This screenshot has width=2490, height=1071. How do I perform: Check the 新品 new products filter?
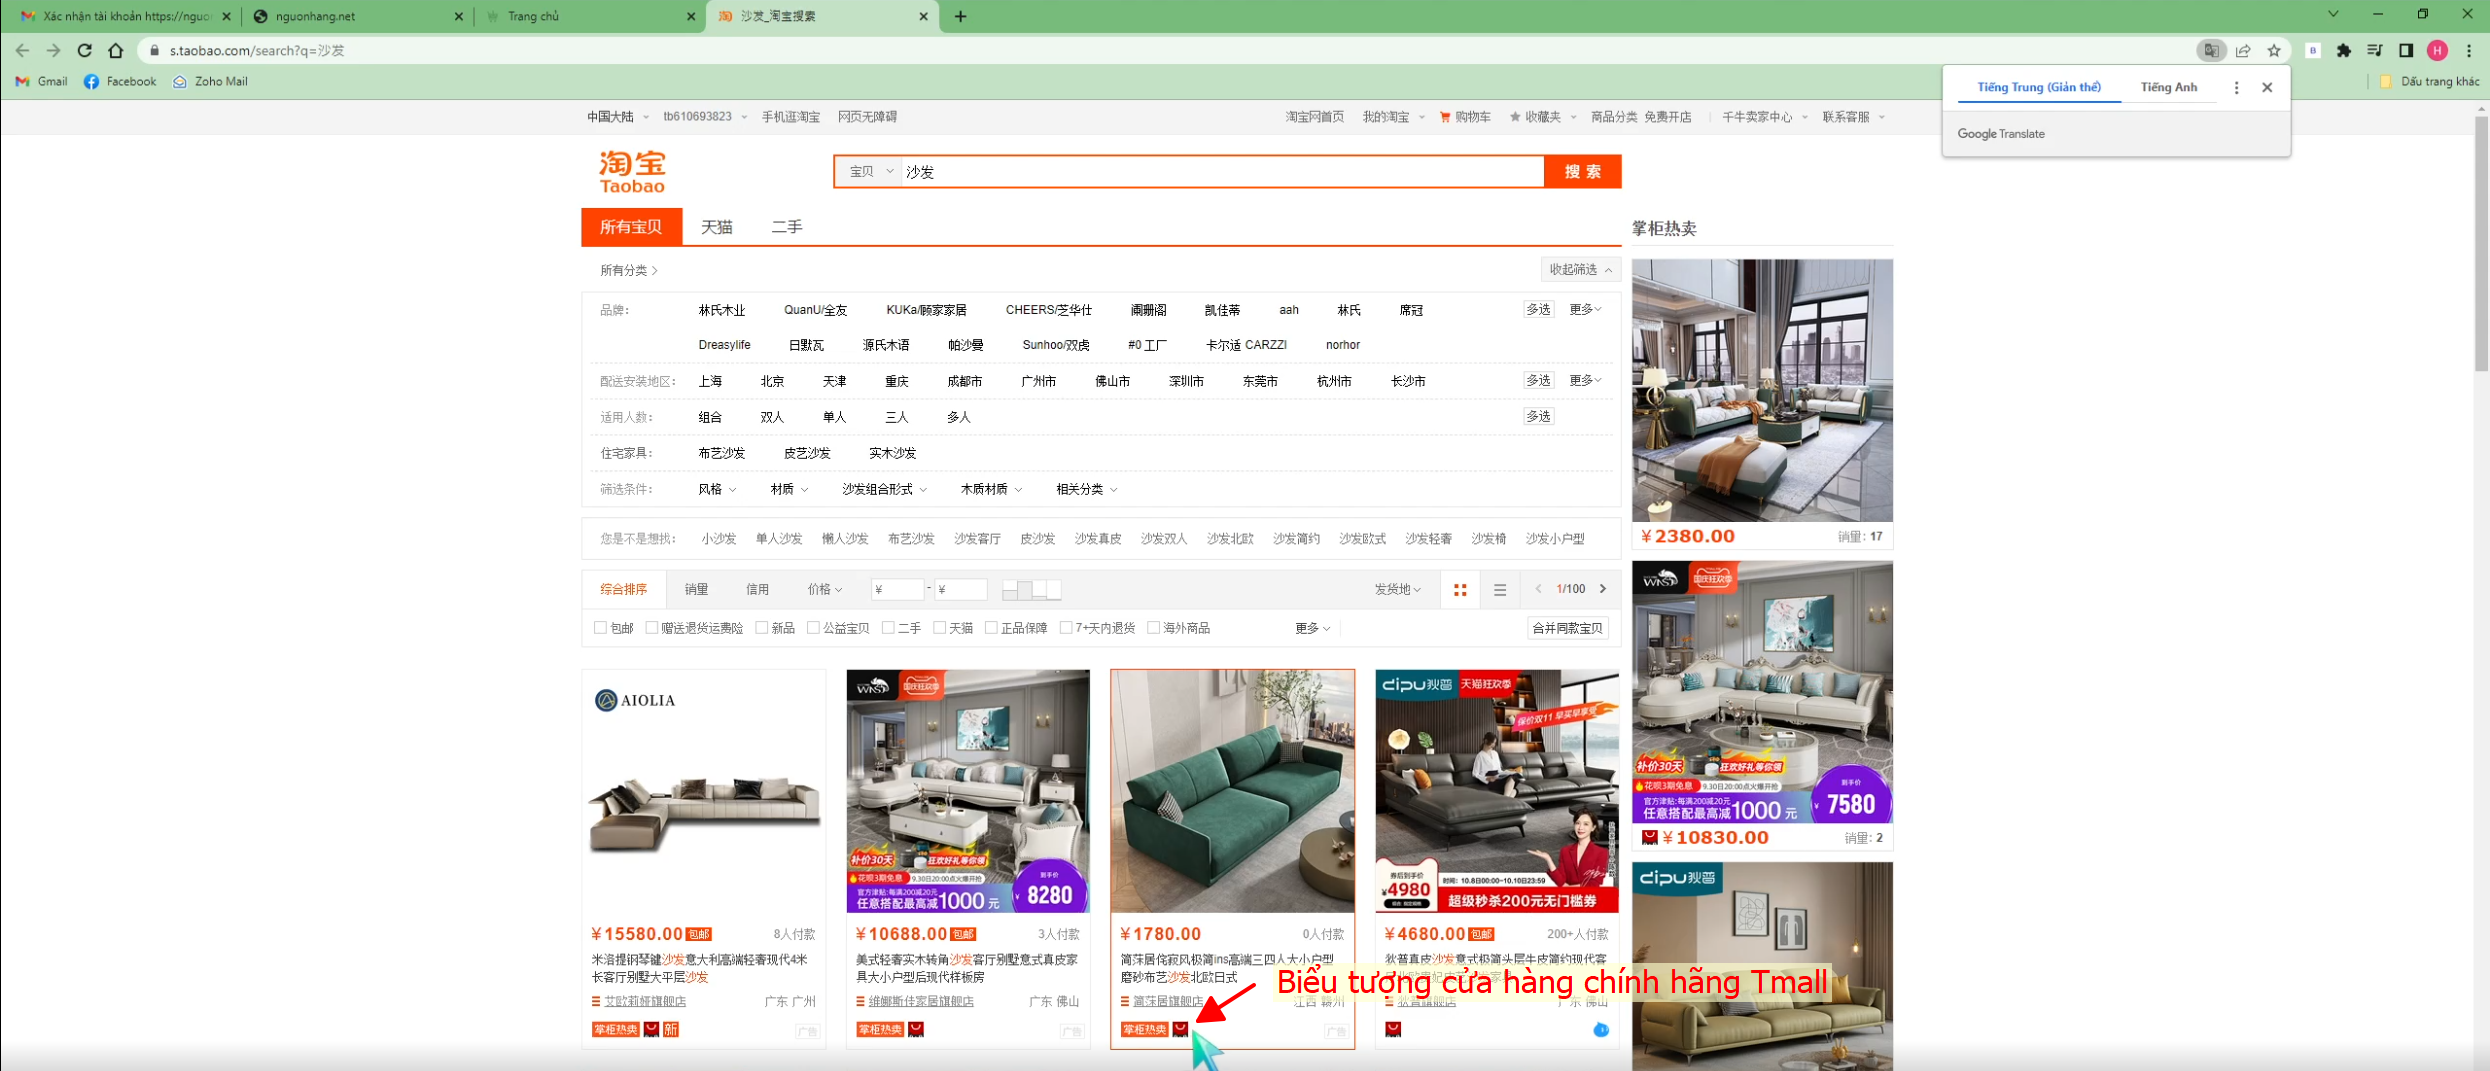point(762,628)
